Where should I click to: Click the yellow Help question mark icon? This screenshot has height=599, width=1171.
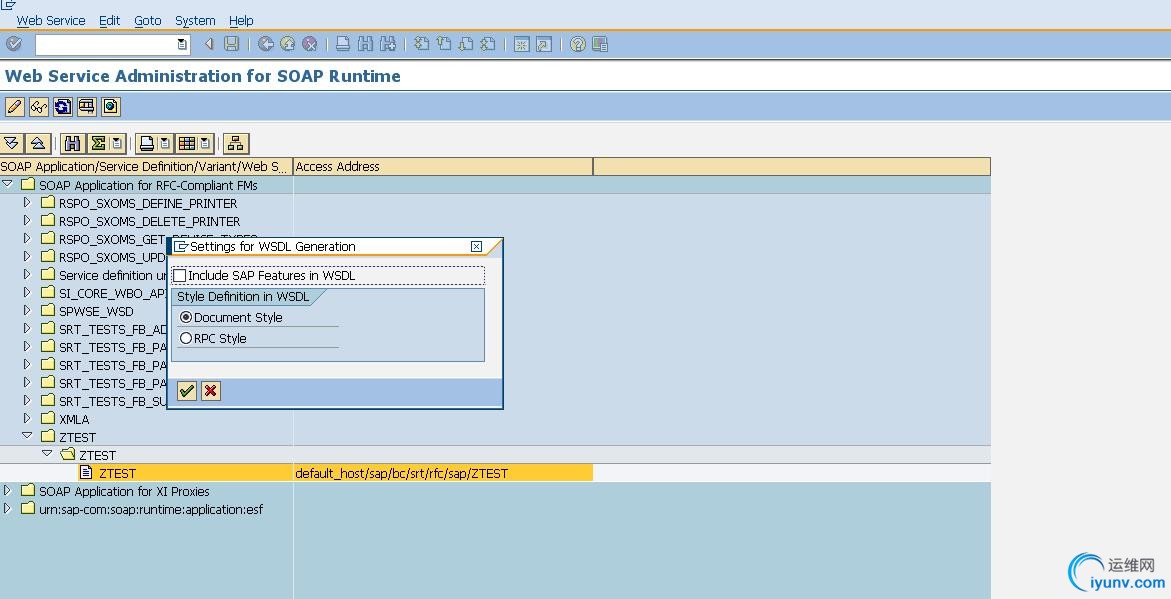click(577, 44)
